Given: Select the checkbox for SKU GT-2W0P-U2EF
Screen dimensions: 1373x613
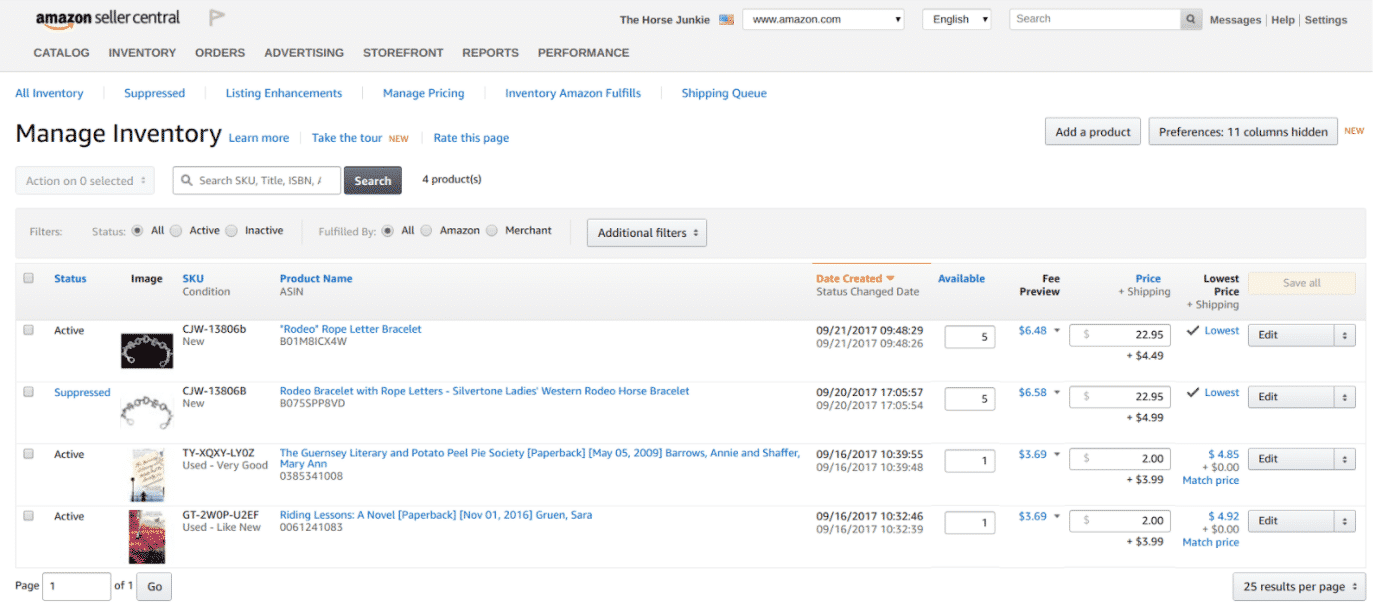Looking at the screenshot, I should (28, 516).
